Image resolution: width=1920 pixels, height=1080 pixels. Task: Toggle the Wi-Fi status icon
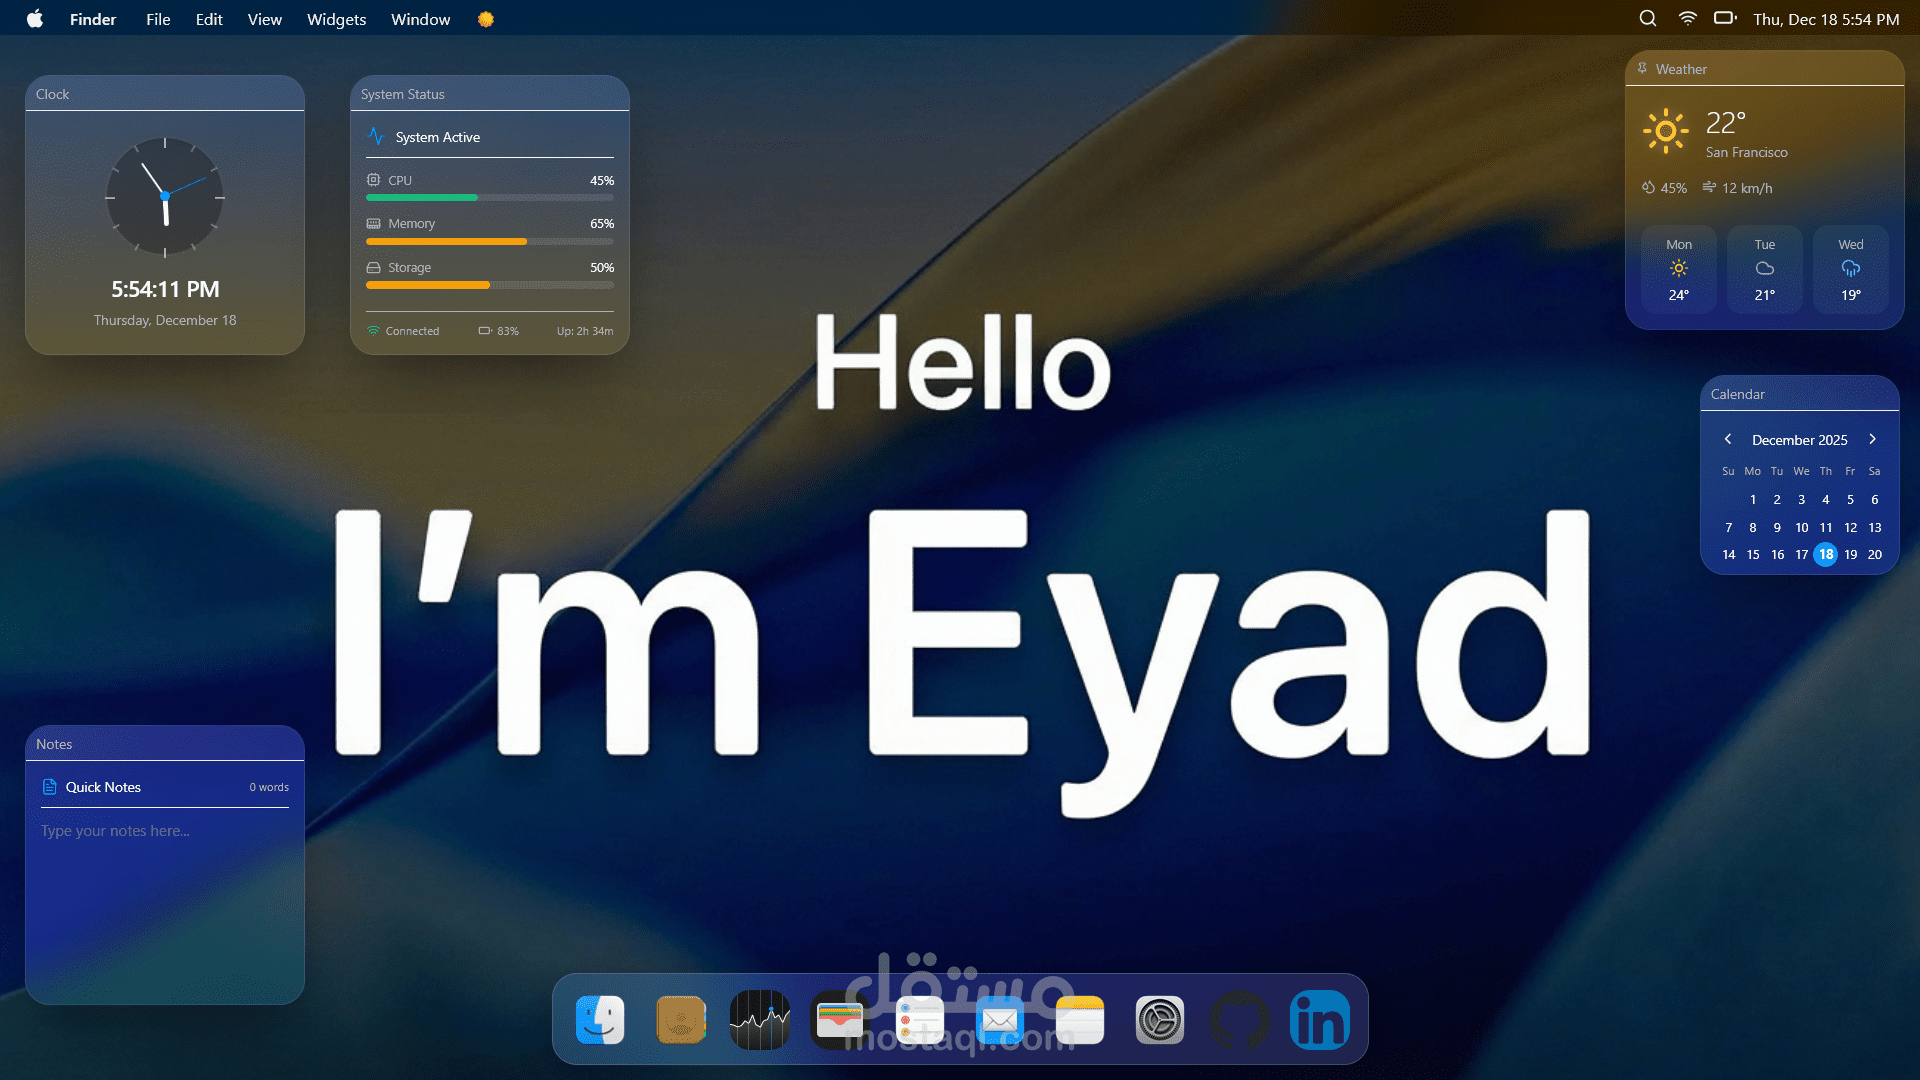(1687, 19)
